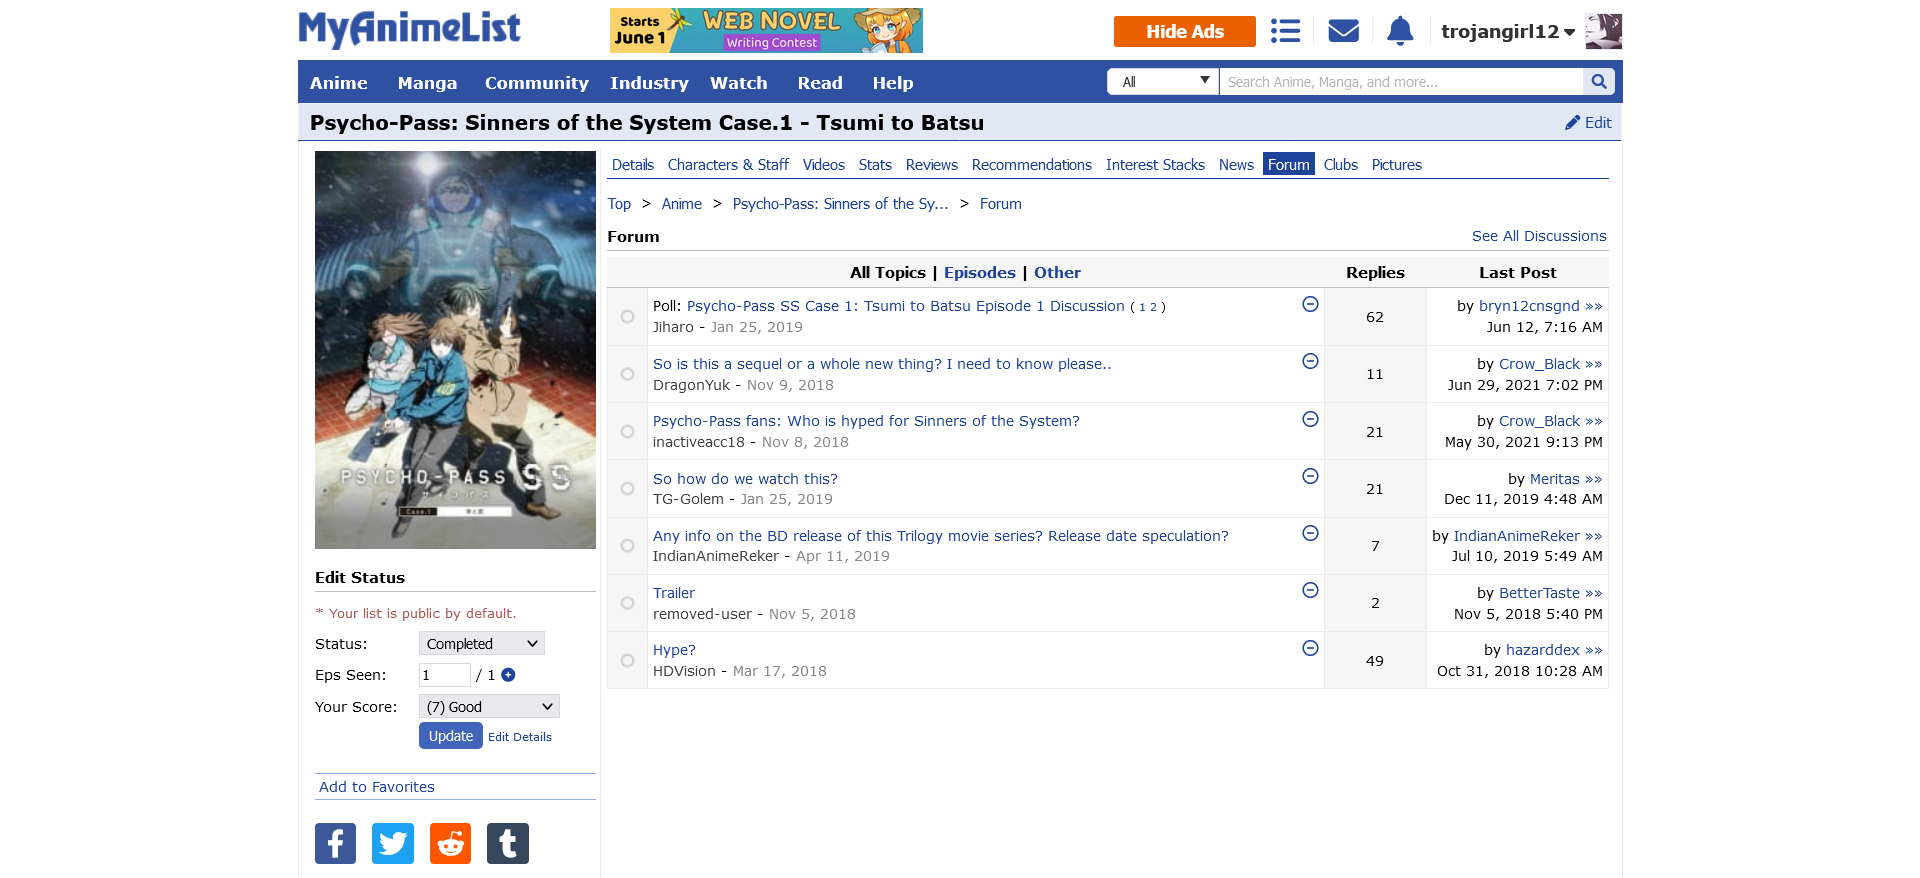Select radio for Episode 1 Discussion topic
Image resolution: width=1920 pixels, height=878 pixels.
(627, 316)
